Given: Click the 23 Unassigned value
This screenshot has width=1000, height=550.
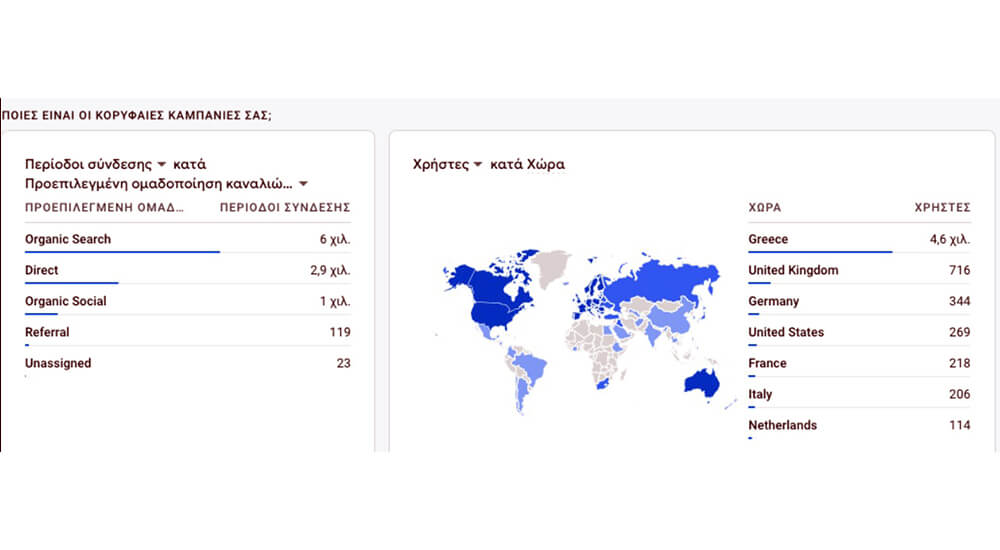Looking at the screenshot, I should 343,363.
